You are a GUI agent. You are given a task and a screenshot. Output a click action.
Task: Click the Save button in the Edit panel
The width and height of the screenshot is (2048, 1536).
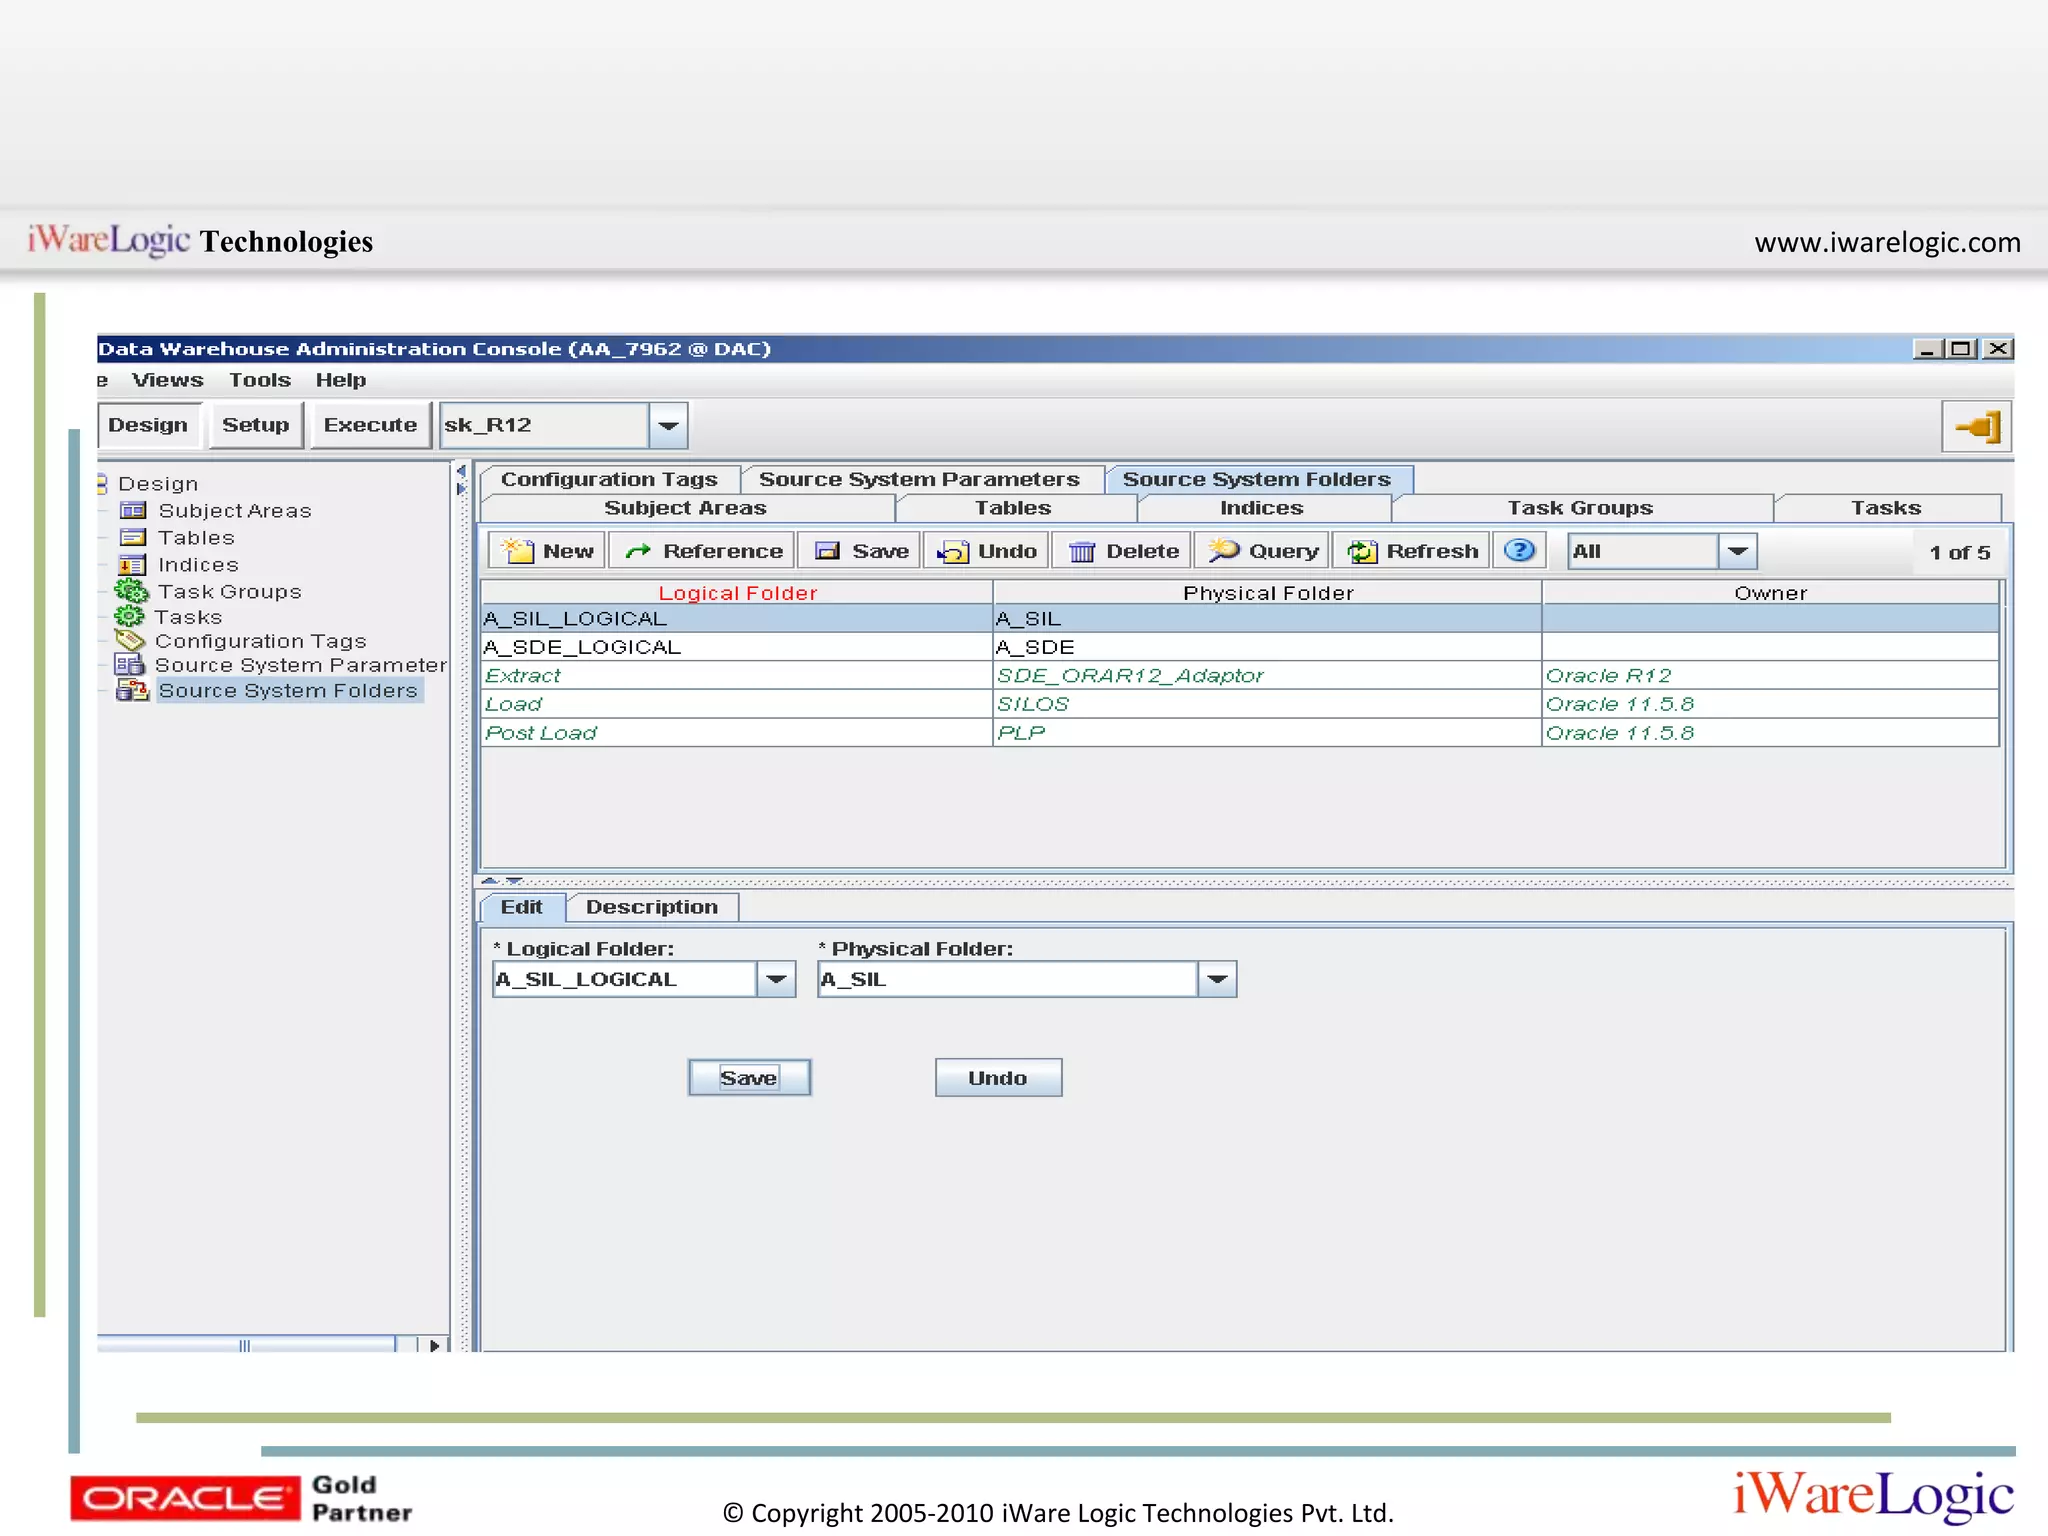pyautogui.click(x=748, y=1078)
